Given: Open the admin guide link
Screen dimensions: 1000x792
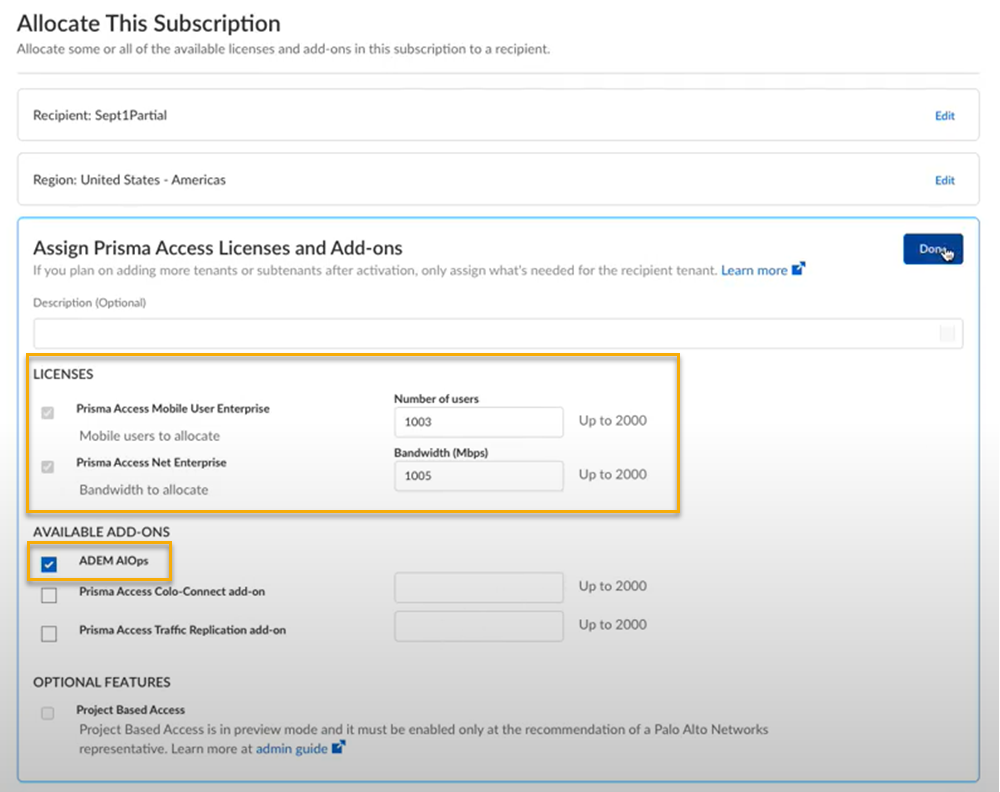Looking at the screenshot, I should click(x=291, y=748).
